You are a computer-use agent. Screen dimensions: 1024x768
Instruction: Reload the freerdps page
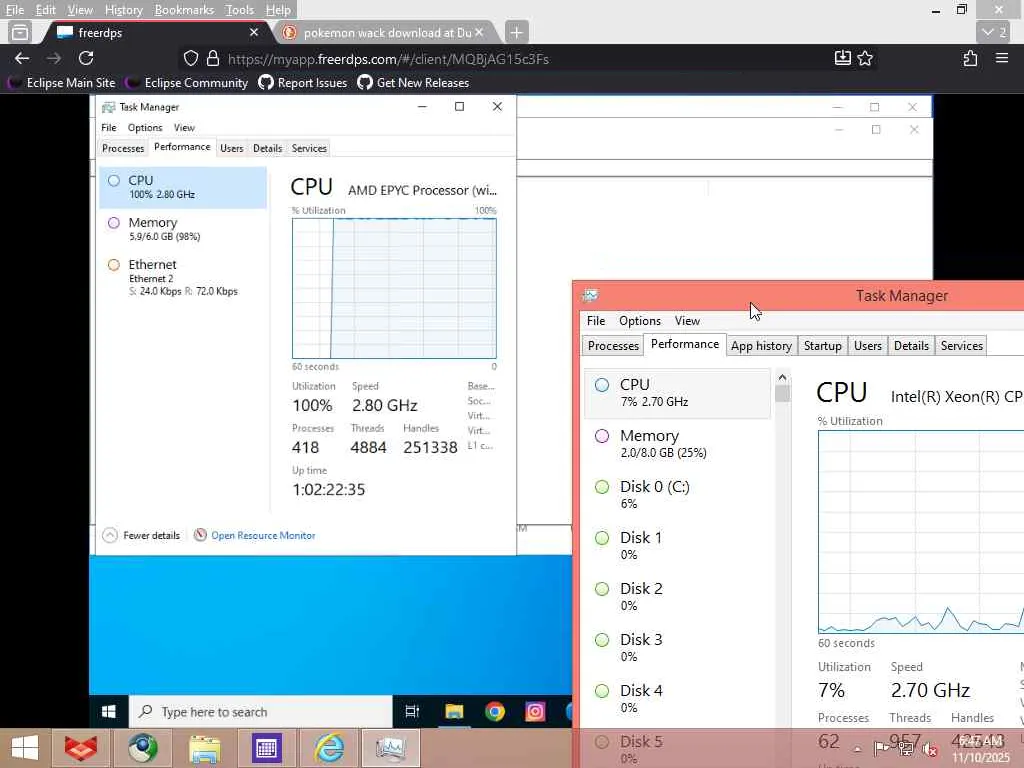(x=86, y=59)
